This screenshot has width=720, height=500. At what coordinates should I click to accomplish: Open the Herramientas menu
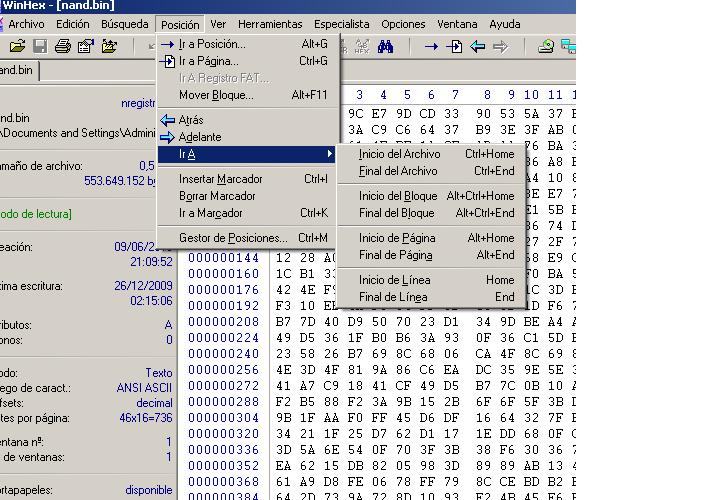[x=270, y=23]
